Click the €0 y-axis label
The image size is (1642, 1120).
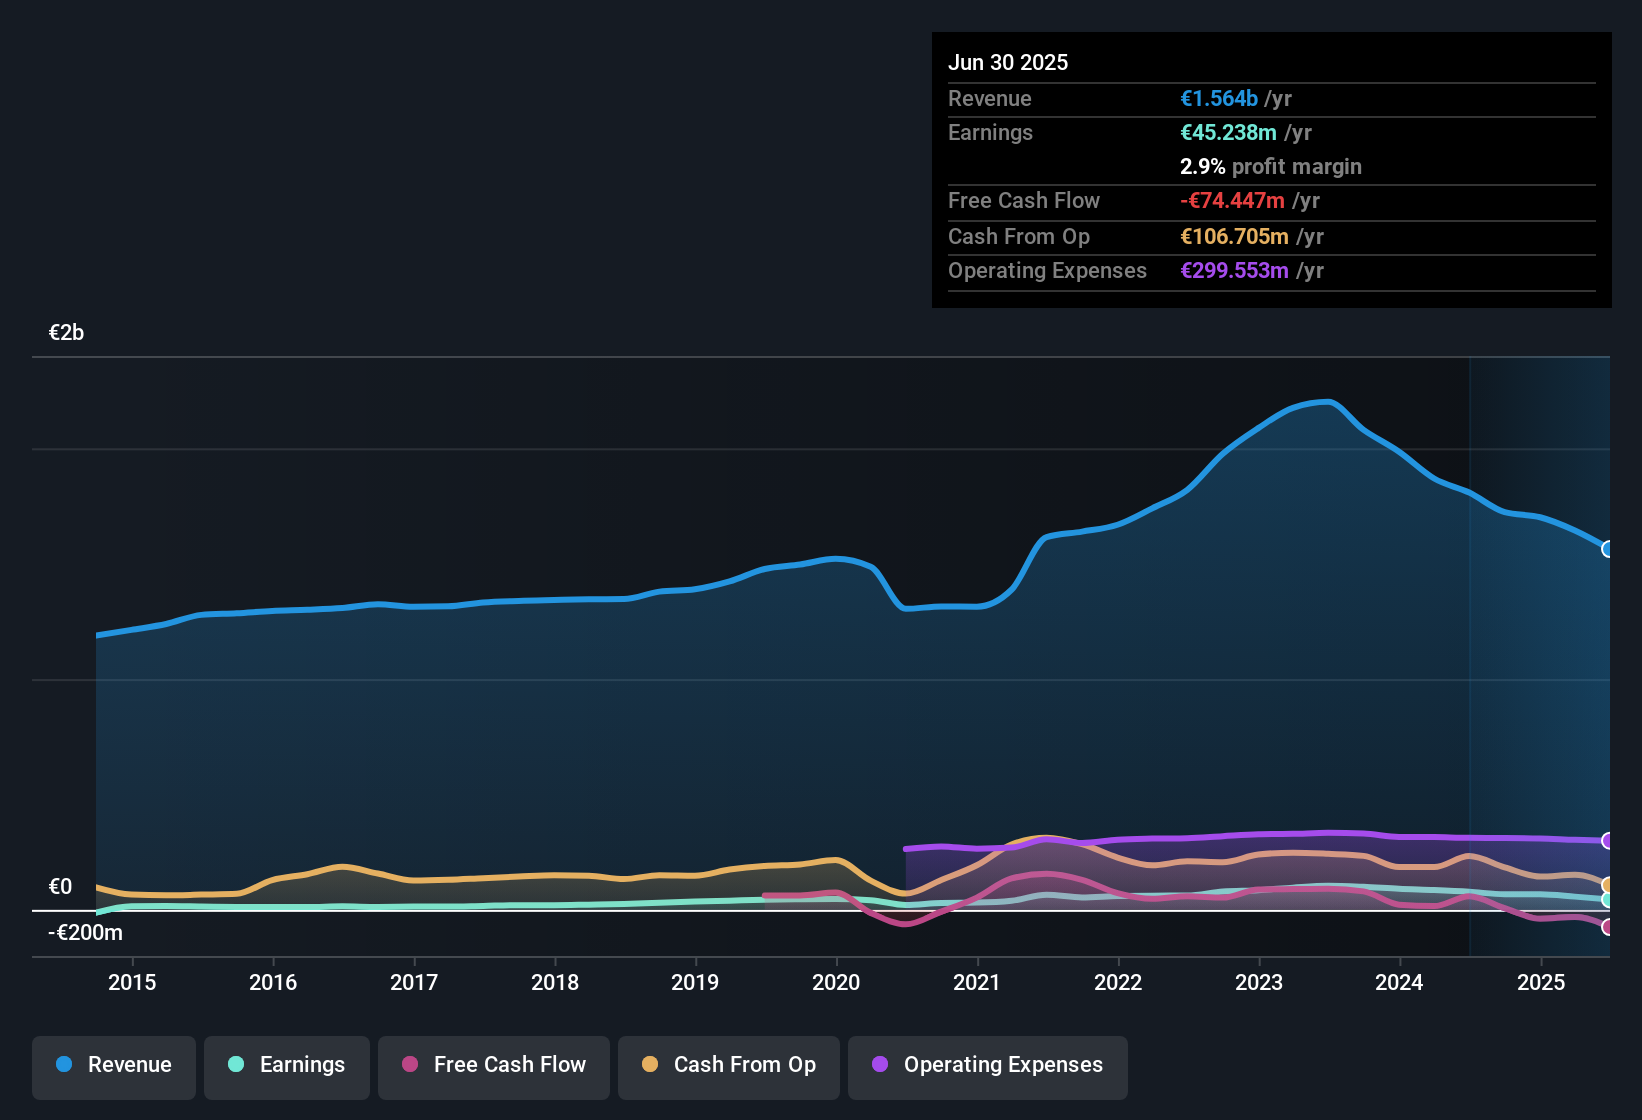tap(60, 887)
